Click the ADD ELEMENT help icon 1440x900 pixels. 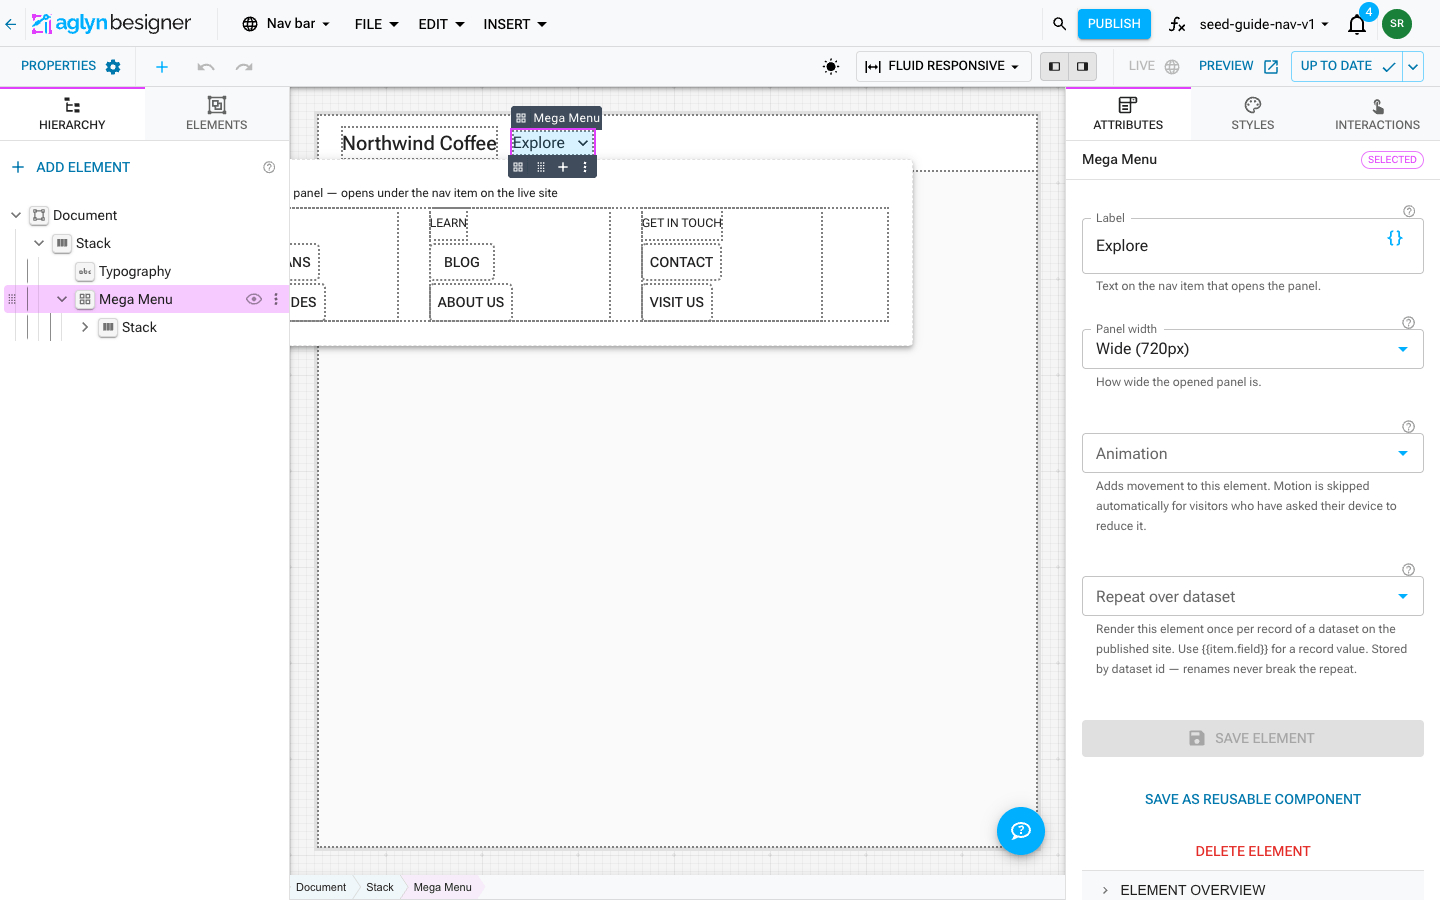(269, 167)
